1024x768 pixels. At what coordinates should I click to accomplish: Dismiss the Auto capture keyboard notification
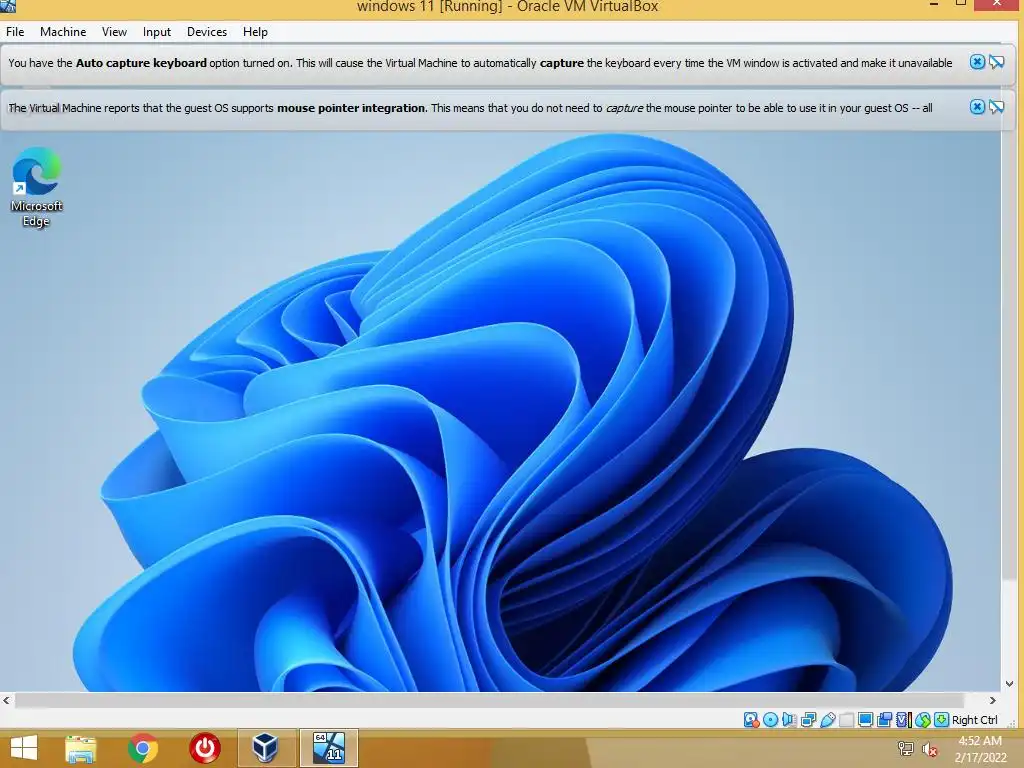977,62
